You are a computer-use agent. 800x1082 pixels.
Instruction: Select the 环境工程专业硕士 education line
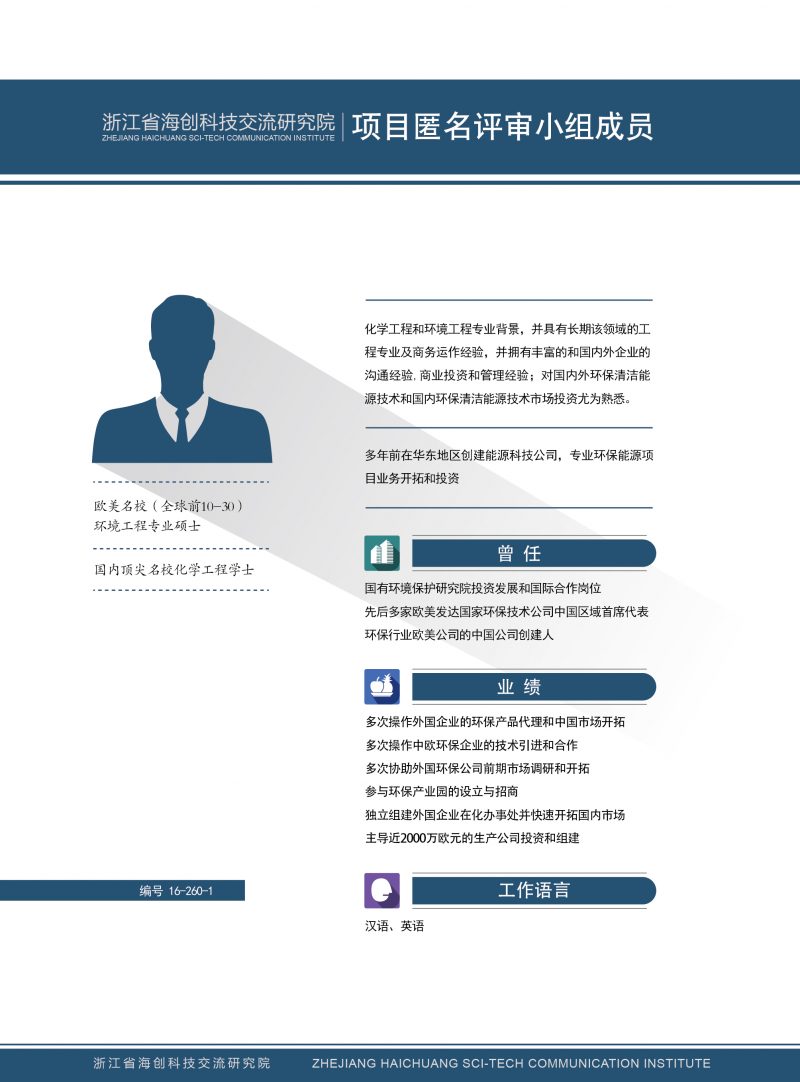point(147,526)
